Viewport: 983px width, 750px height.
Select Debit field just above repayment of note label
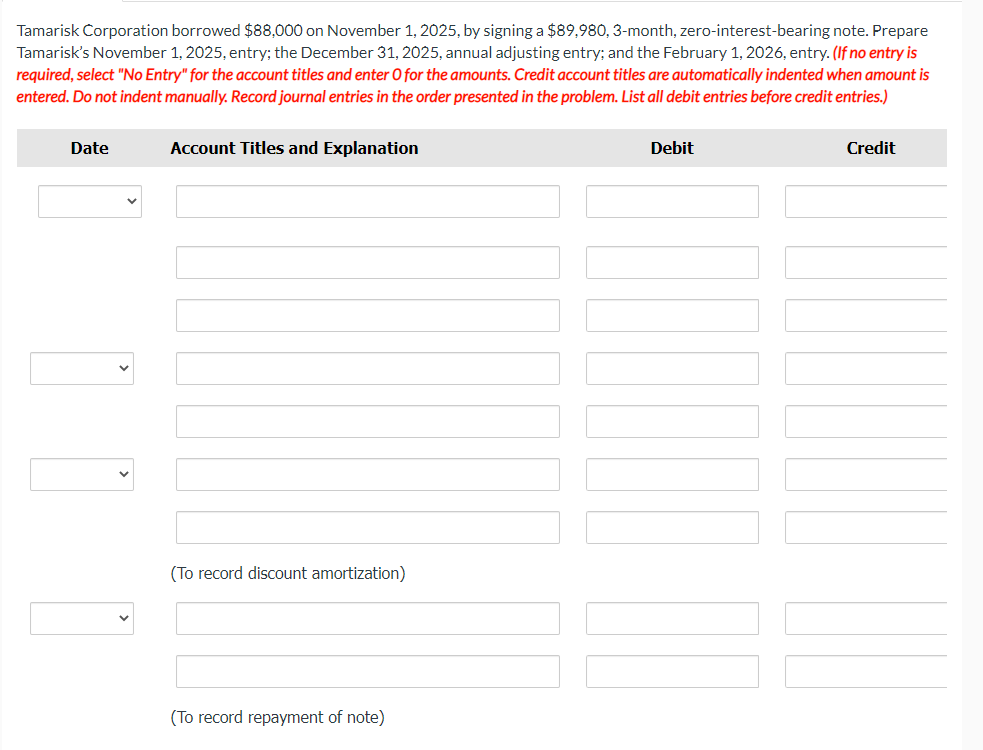click(x=672, y=672)
